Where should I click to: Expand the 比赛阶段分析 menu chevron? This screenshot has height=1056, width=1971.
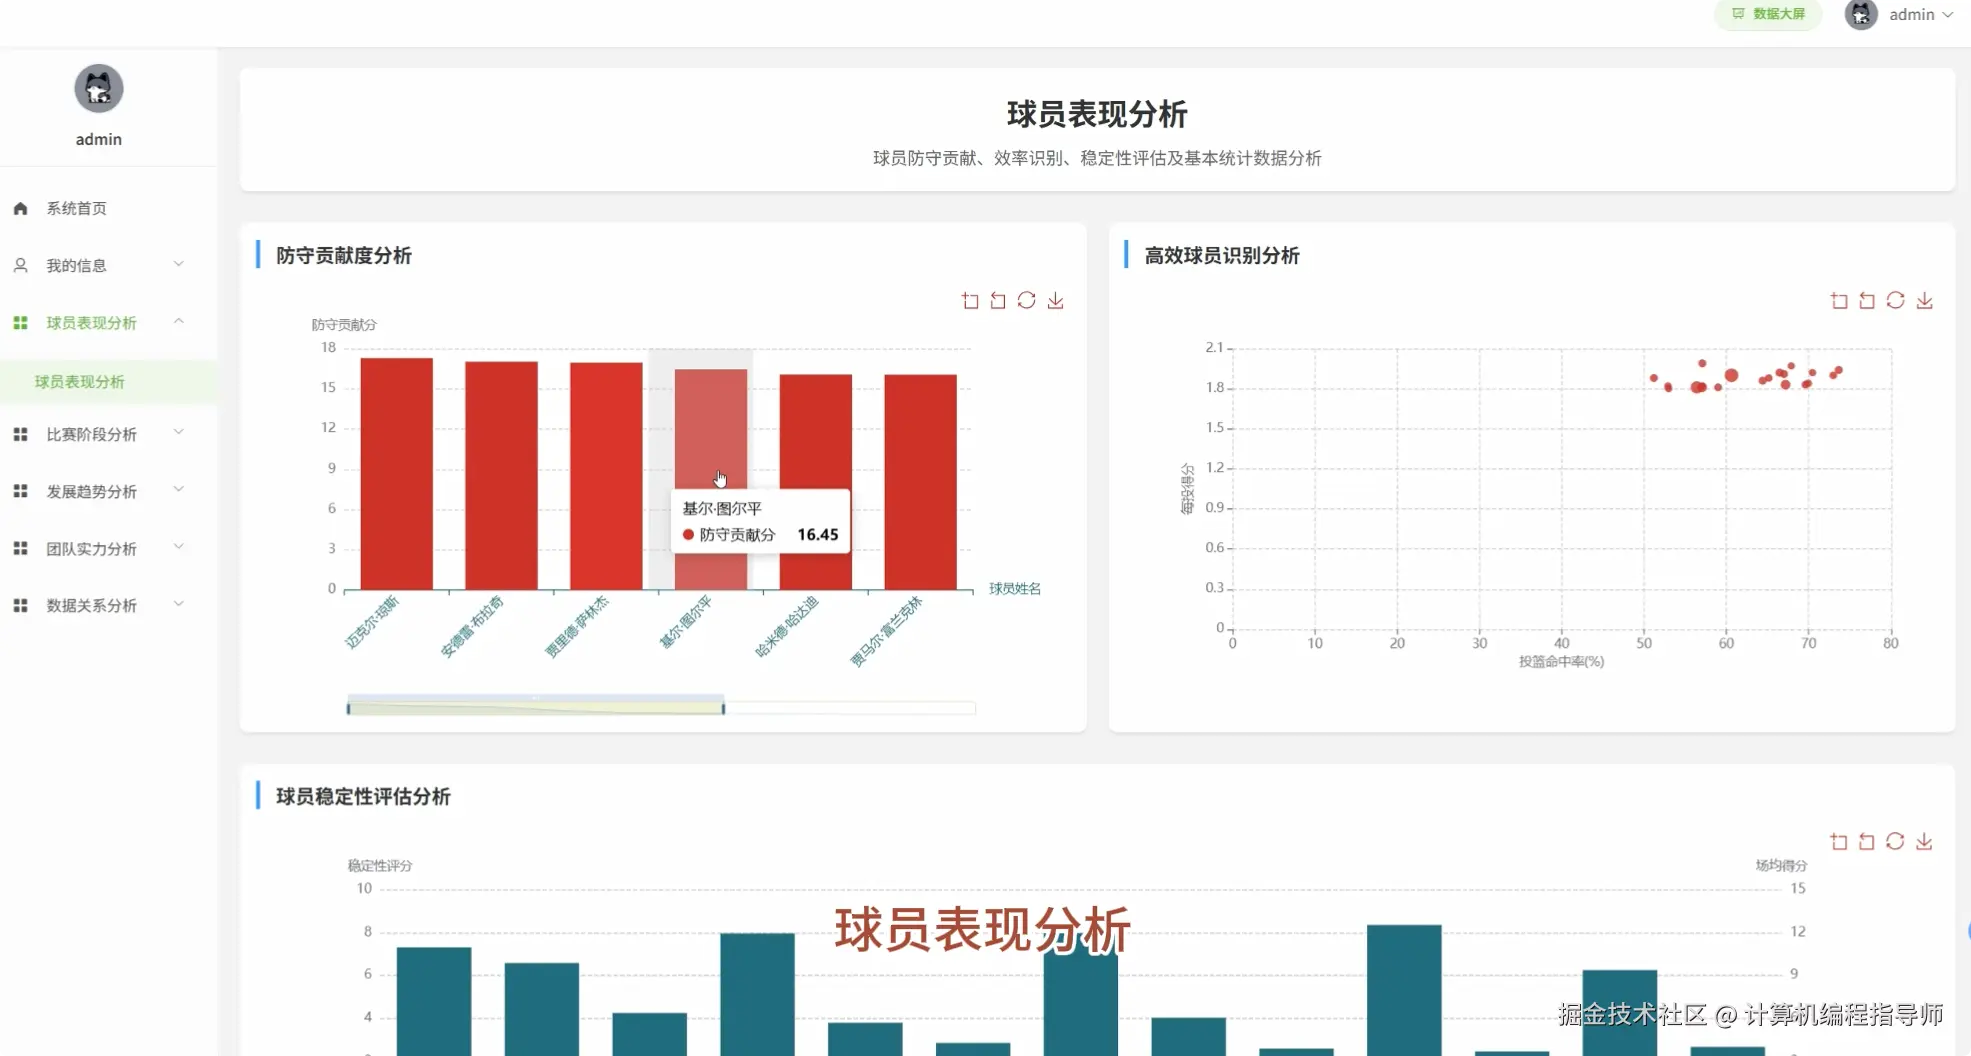(x=178, y=433)
